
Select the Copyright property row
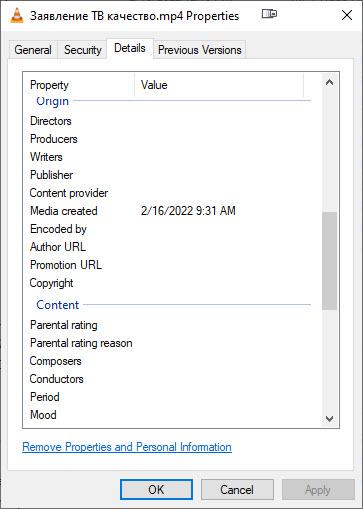coord(170,283)
